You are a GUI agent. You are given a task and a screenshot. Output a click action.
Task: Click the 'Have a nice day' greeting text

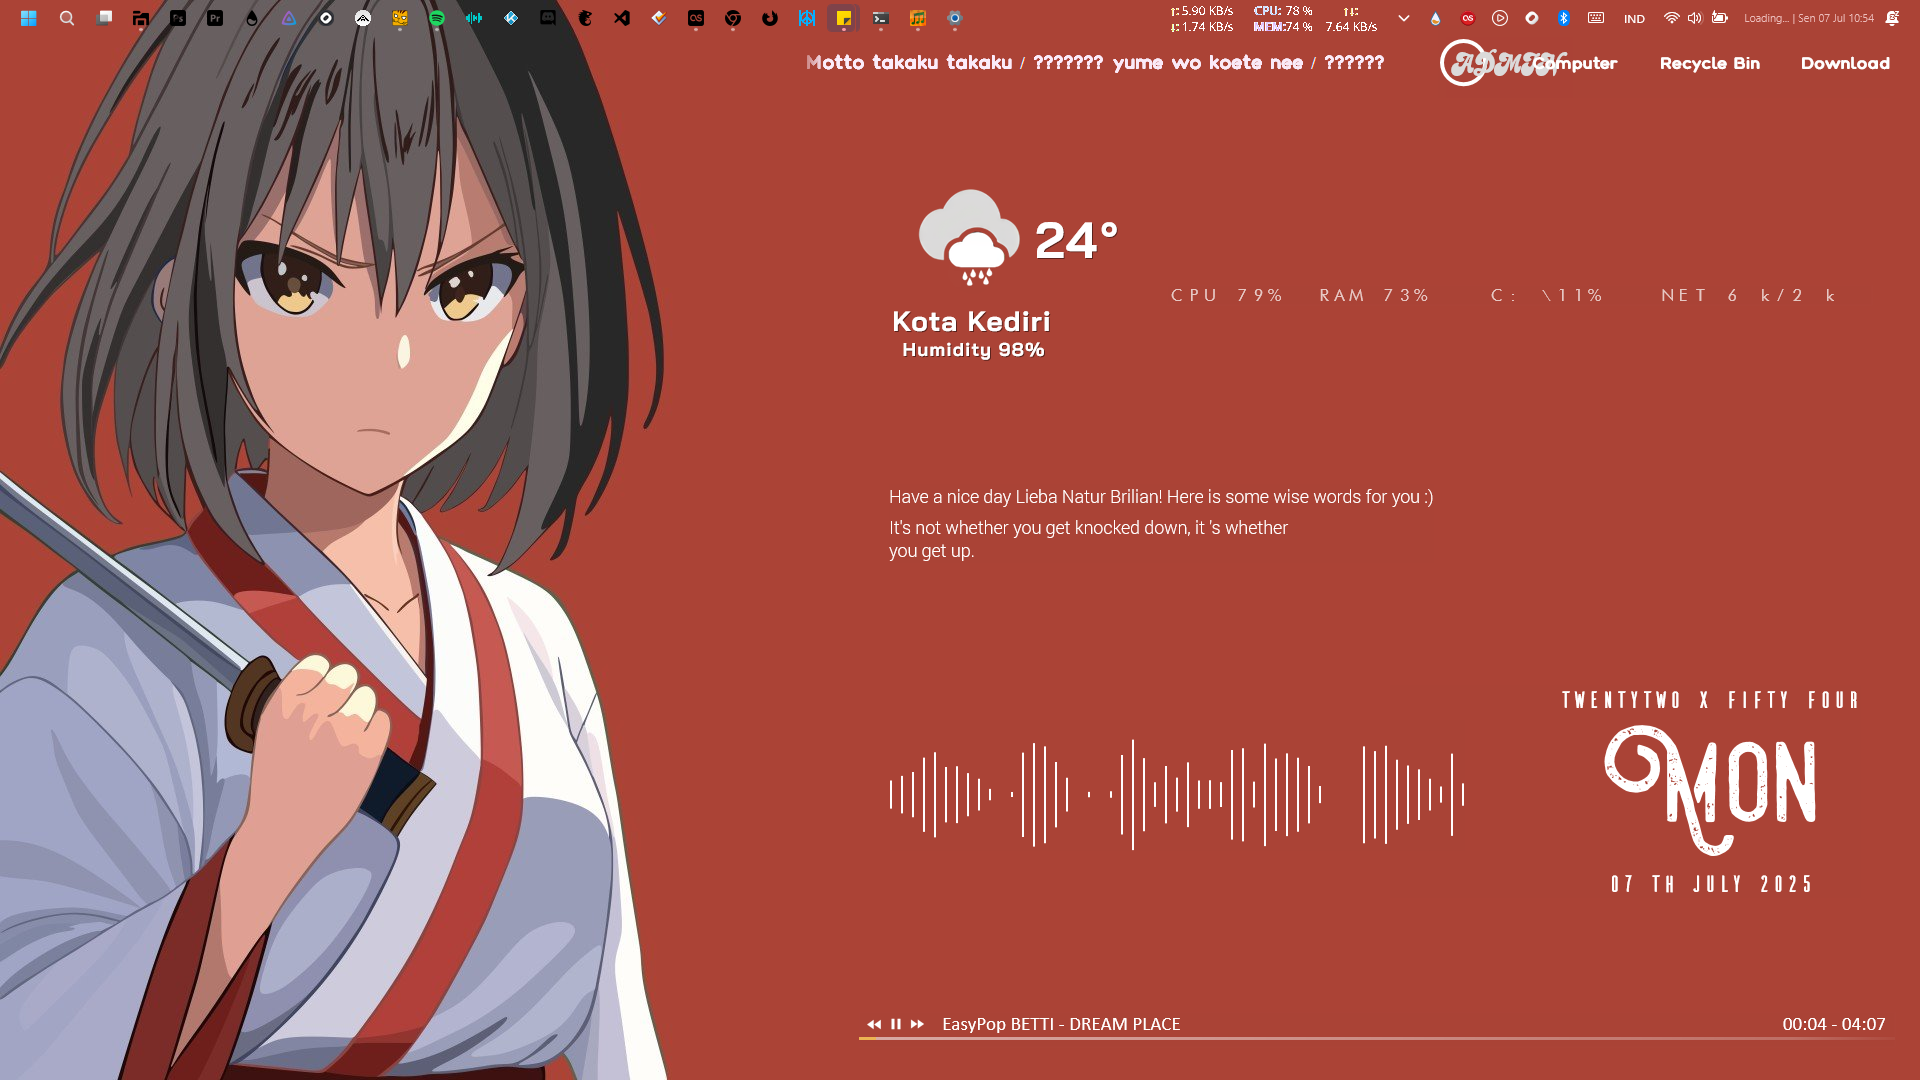1161,497
